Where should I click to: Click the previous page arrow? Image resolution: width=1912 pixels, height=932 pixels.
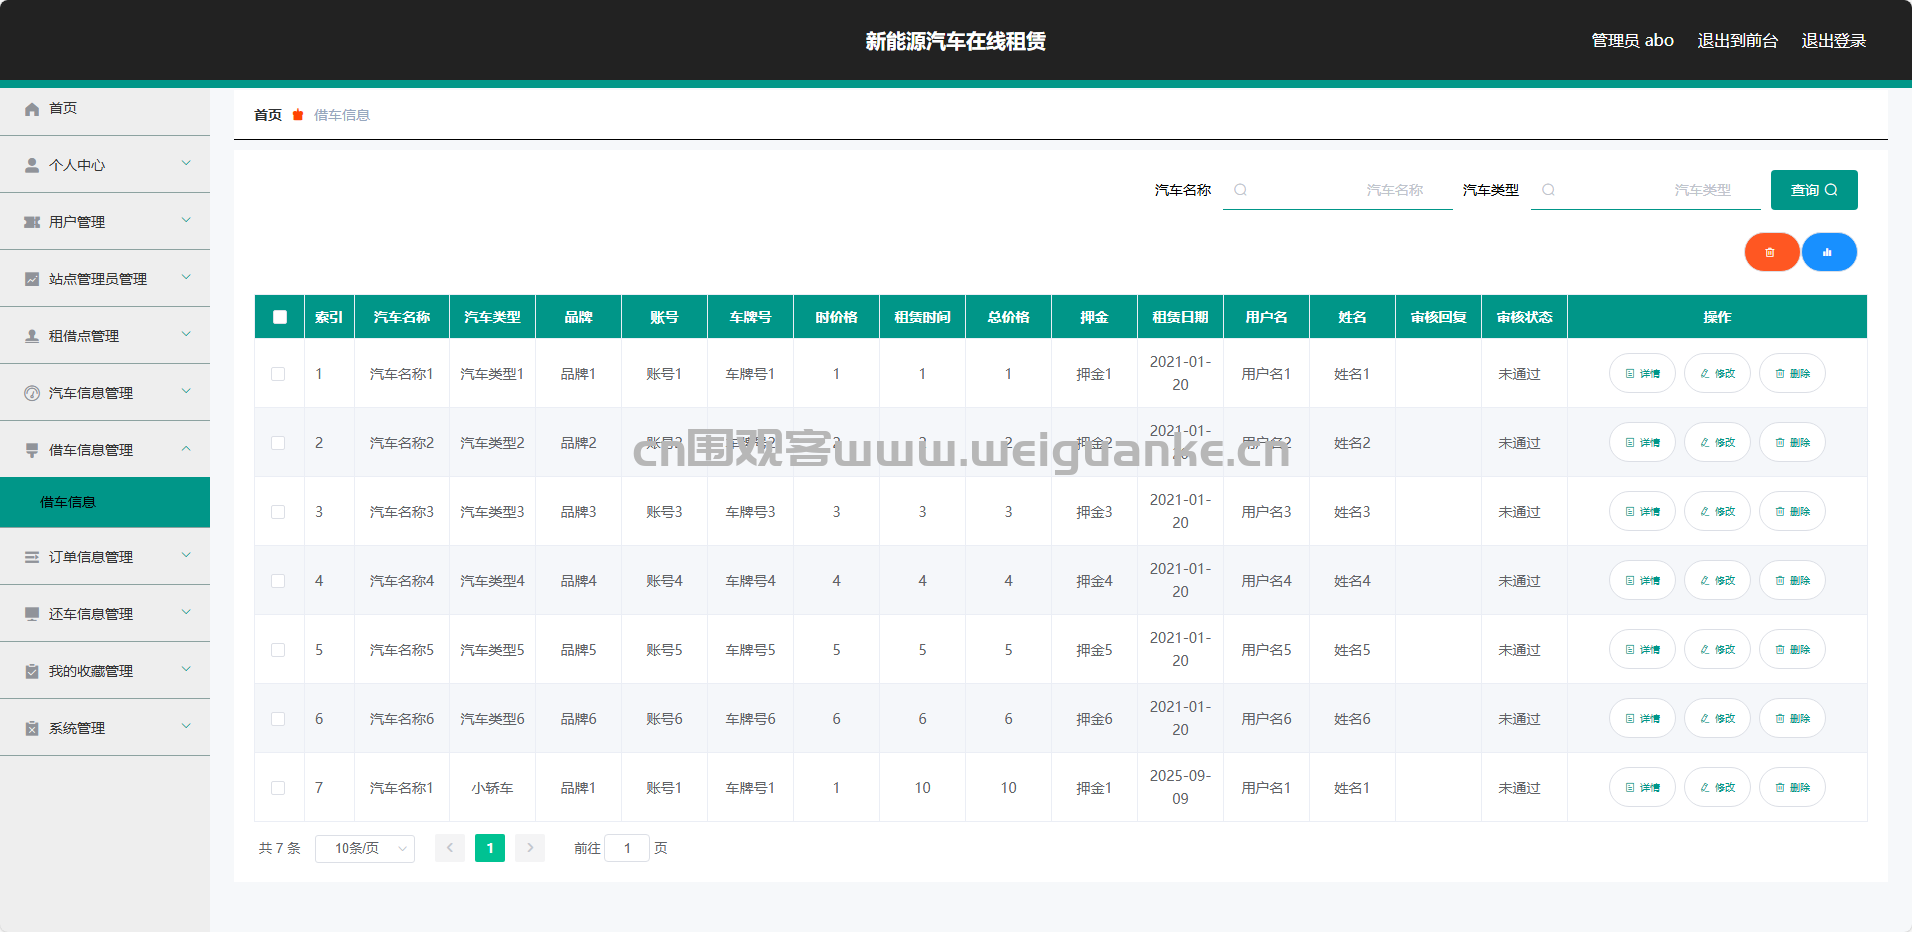coord(450,848)
